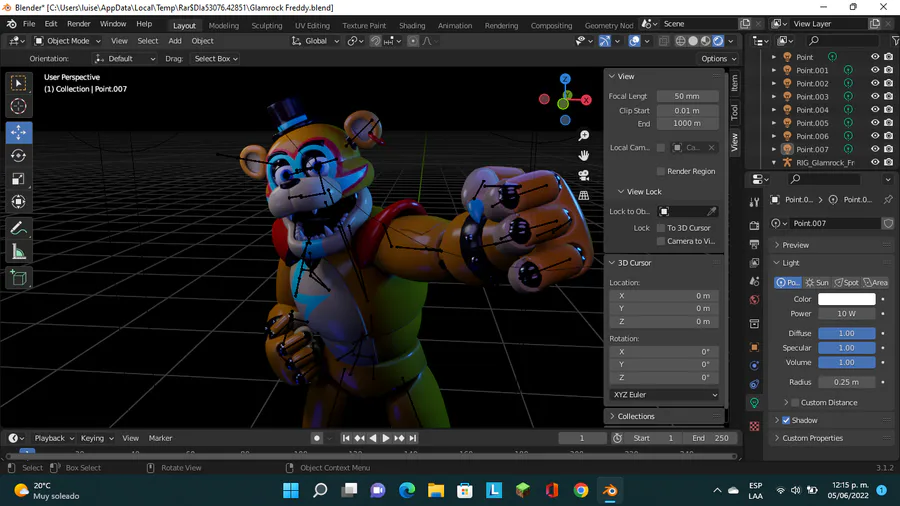The image size is (900, 506).
Task: Select the Annotate tool
Action: pyautogui.click(x=18, y=229)
